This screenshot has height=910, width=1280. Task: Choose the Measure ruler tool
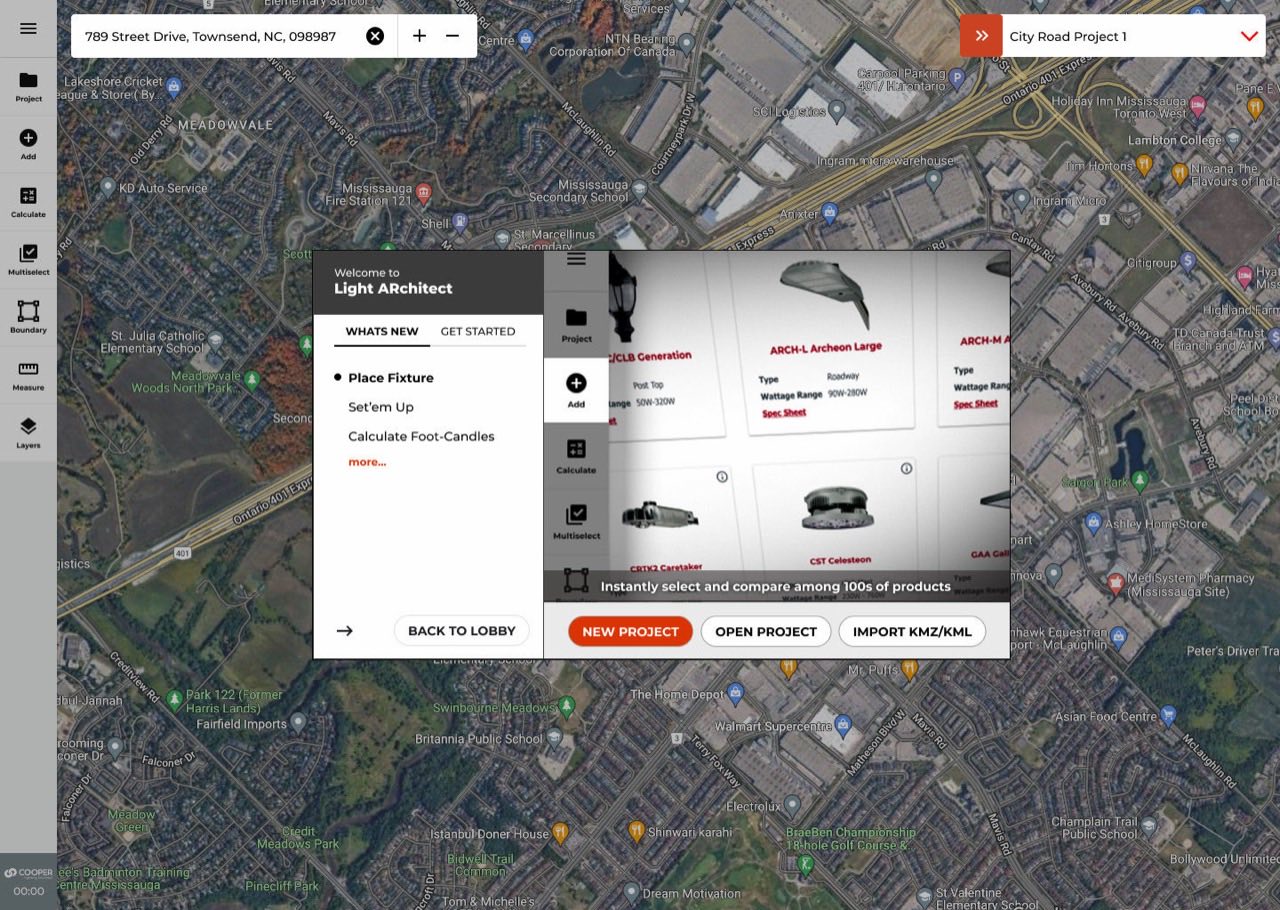28,375
